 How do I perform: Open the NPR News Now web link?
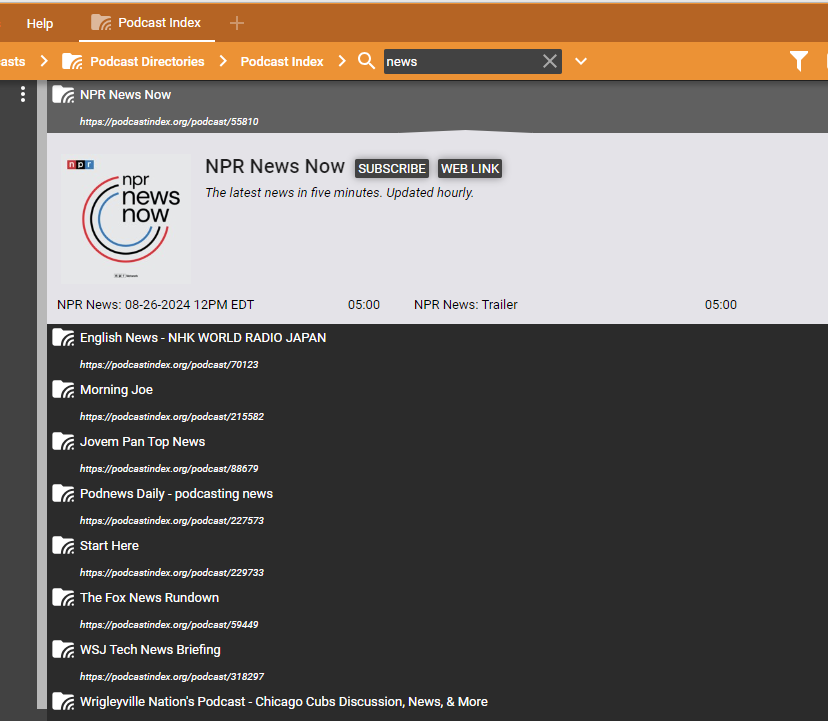tap(470, 169)
